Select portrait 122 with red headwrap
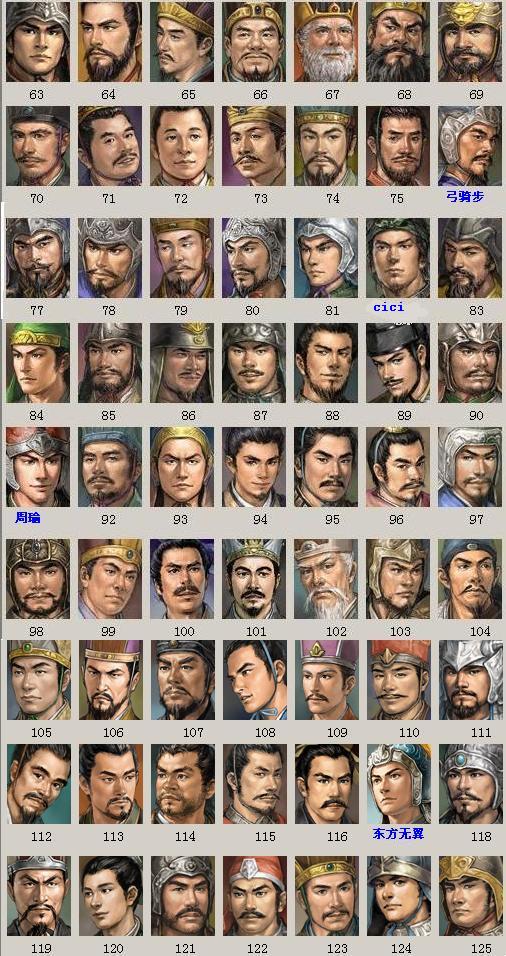This screenshot has width=506, height=956. pyautogui.click(x=255, y=896)
